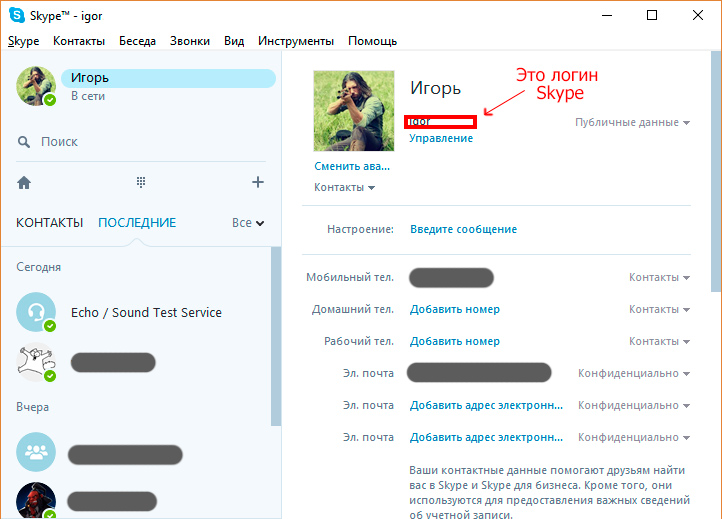Open the Skype menu
Viewport: 722px width, 519px height.
coord(23,41)
